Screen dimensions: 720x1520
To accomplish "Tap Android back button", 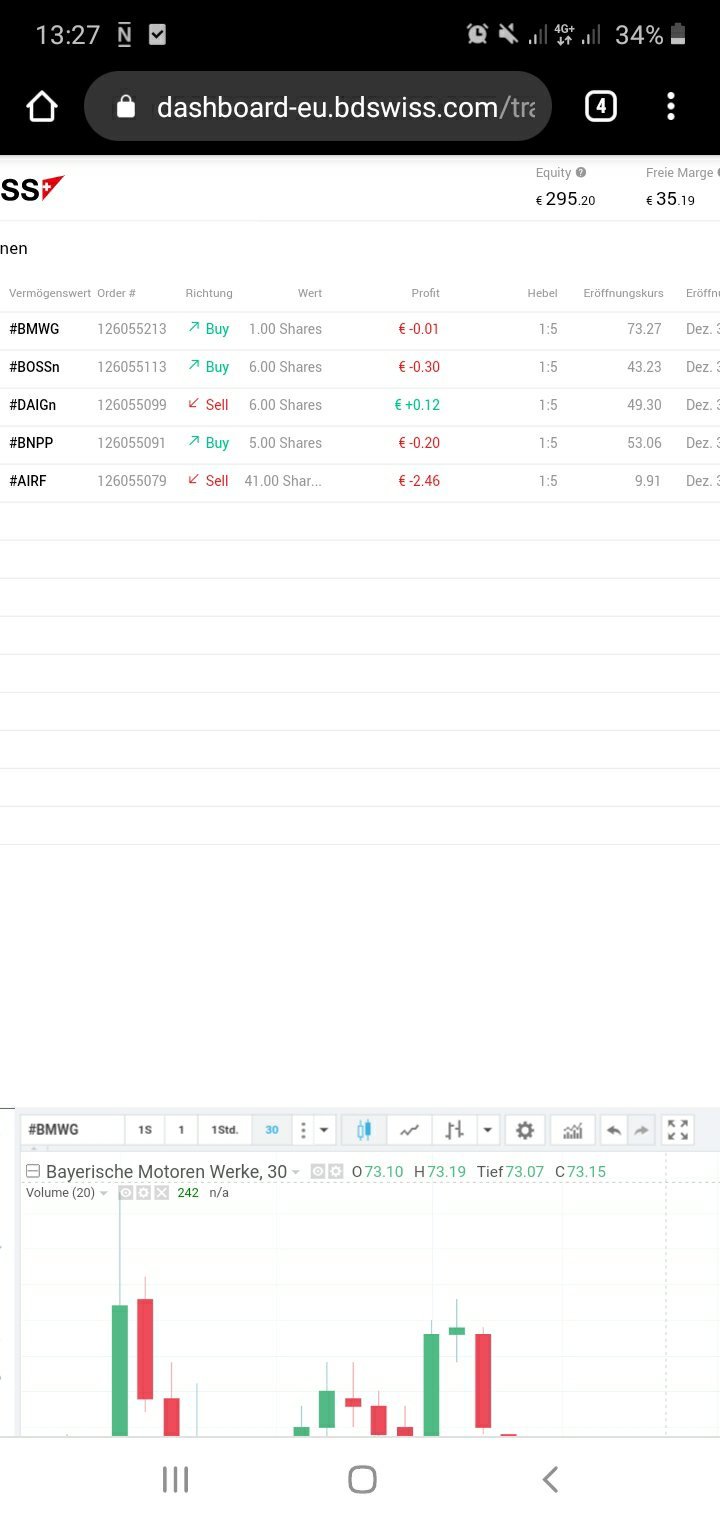I will tap(549, 1480).
